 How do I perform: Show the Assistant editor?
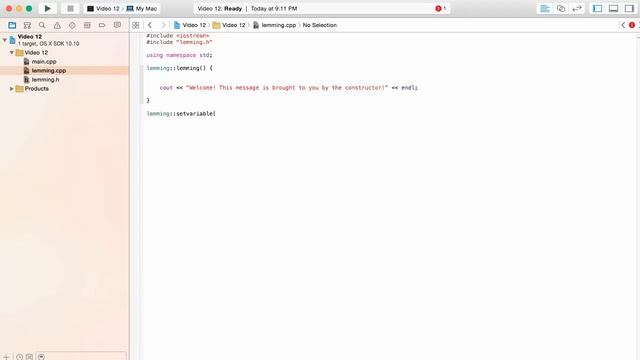[x=561, y=9]
